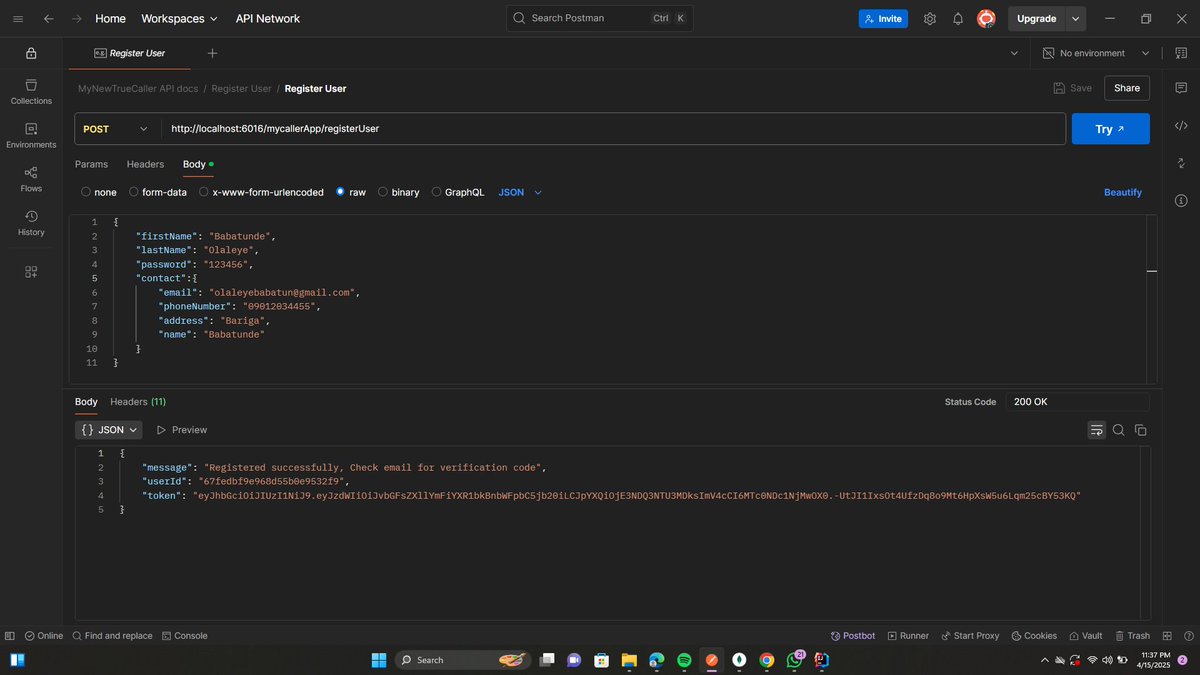Open Console in the status bar

[x=184, y=636]
